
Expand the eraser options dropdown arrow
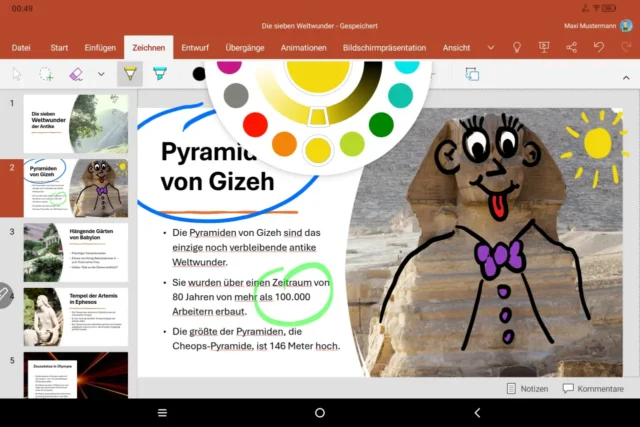[101, 74]
